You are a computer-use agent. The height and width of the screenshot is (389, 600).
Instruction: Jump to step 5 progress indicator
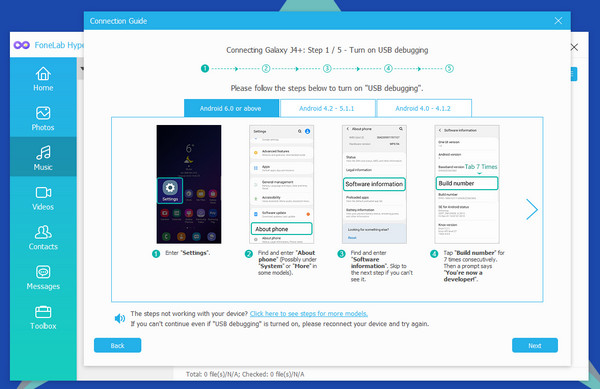(x=449, y=68)
